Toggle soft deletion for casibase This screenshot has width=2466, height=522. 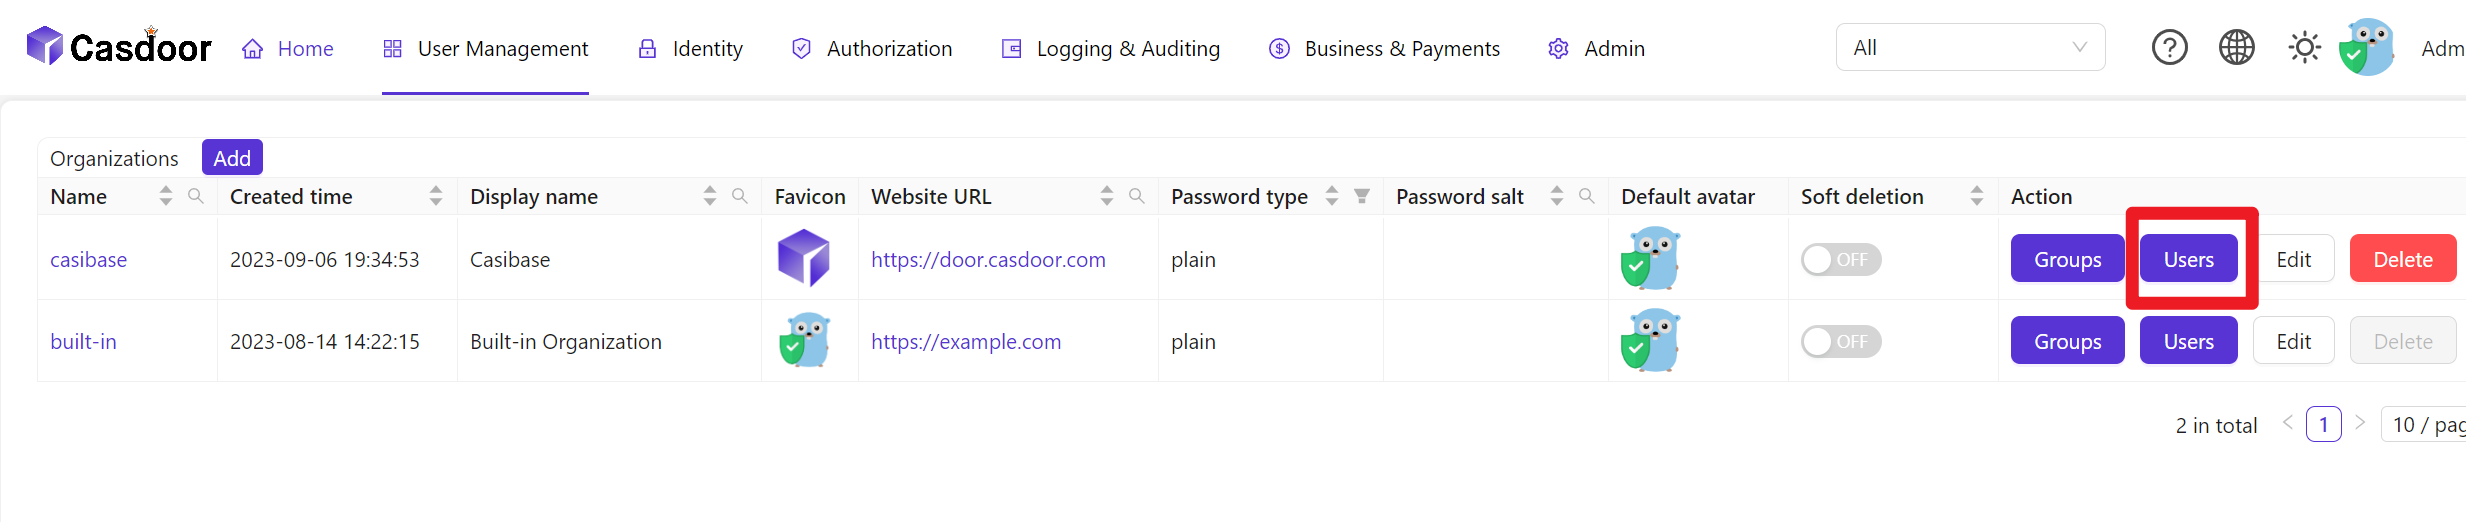[1840, 260]
